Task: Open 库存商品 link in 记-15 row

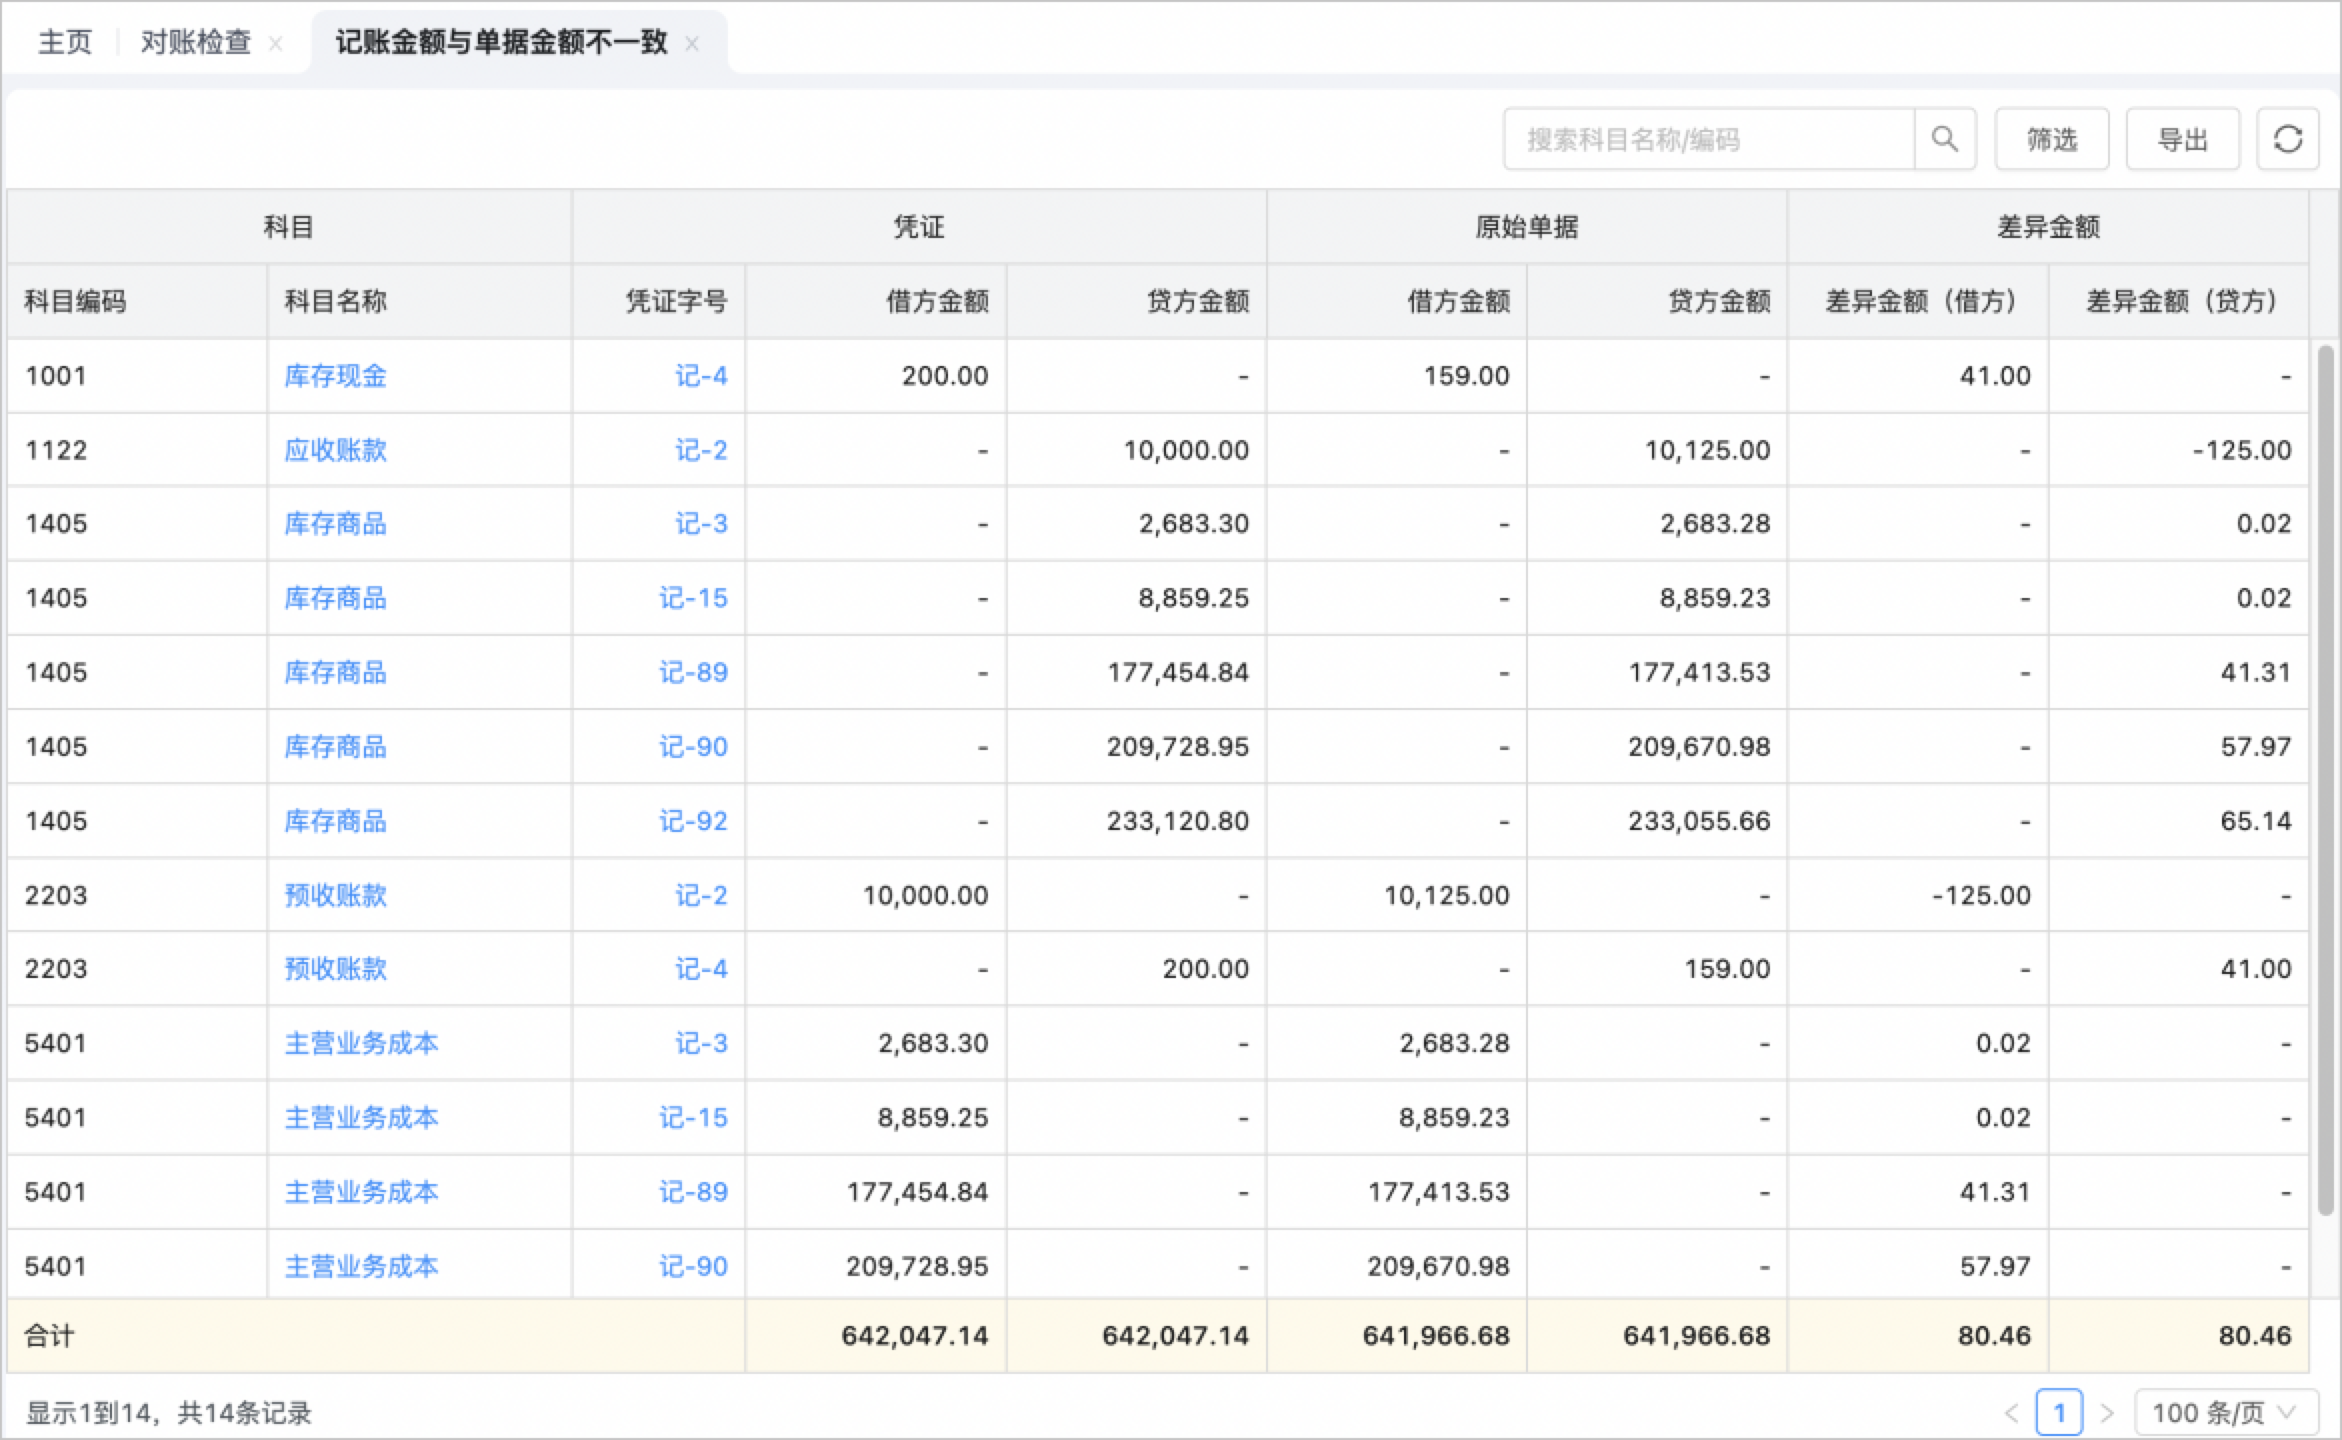Action: tap(335, 598)
